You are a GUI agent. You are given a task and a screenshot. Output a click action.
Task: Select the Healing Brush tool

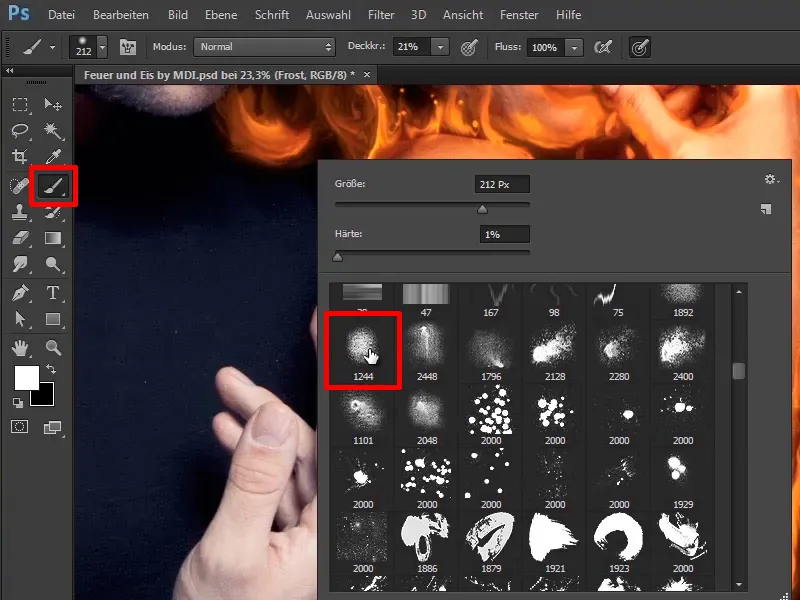tap(19, 186)
